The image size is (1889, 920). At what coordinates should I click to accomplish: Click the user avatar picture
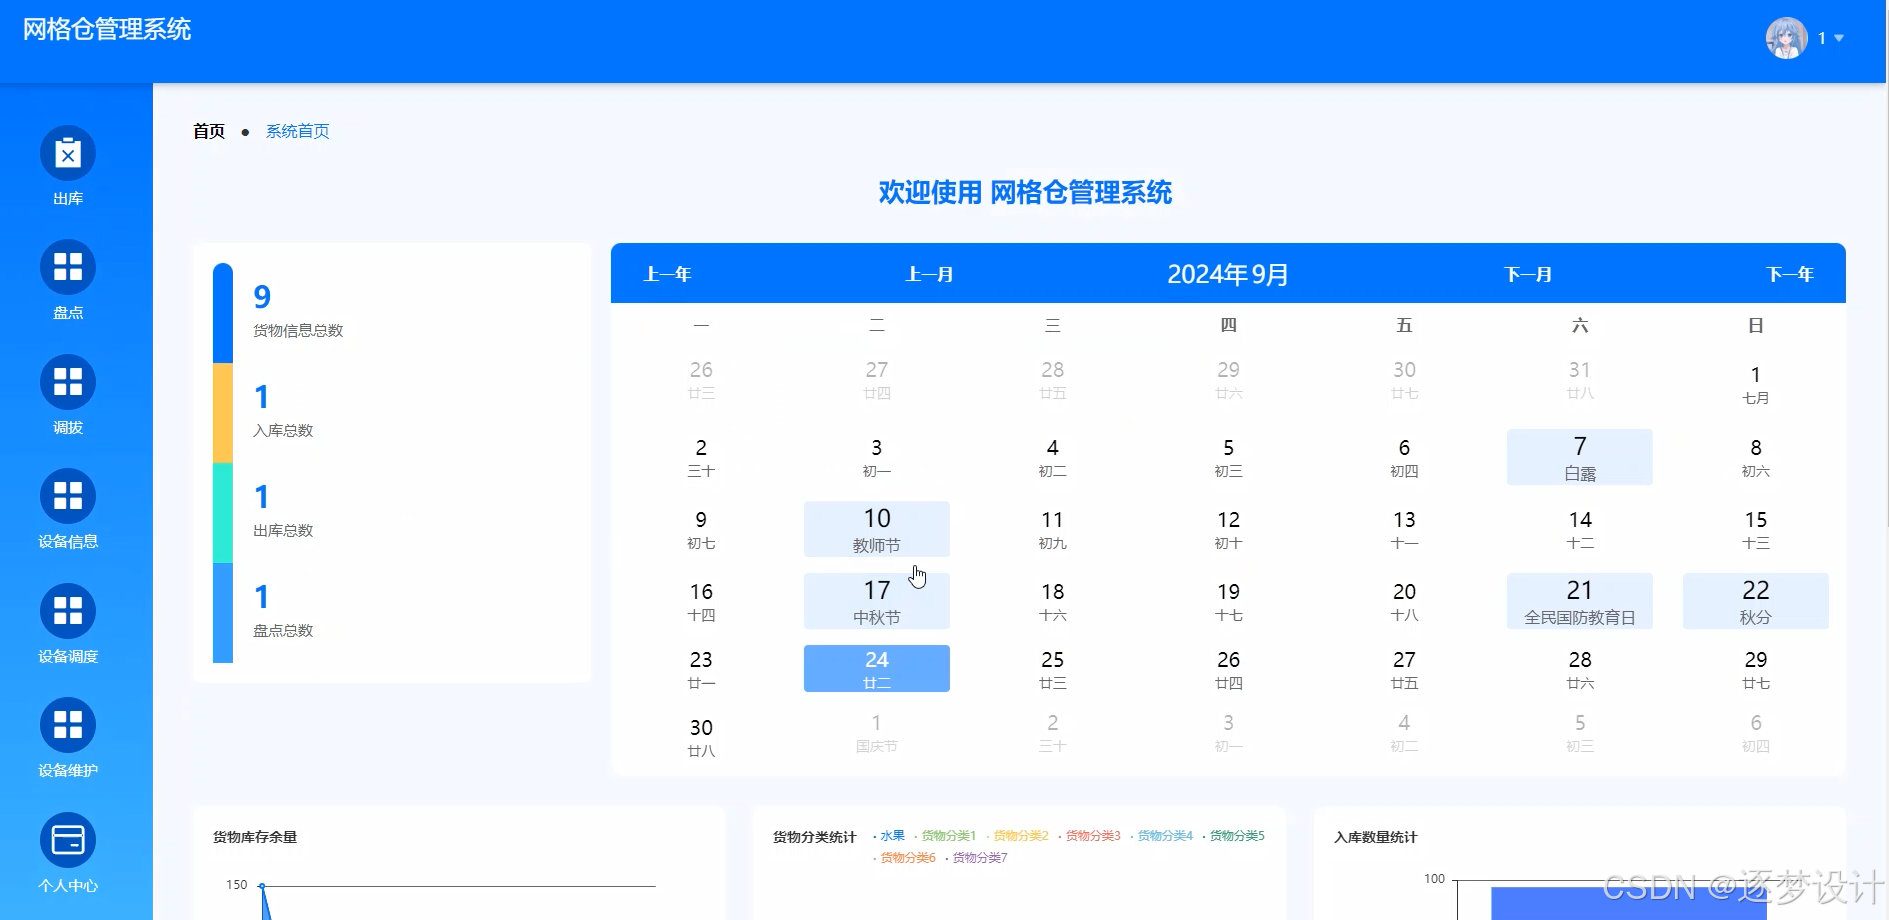[x=1786, y=38]
